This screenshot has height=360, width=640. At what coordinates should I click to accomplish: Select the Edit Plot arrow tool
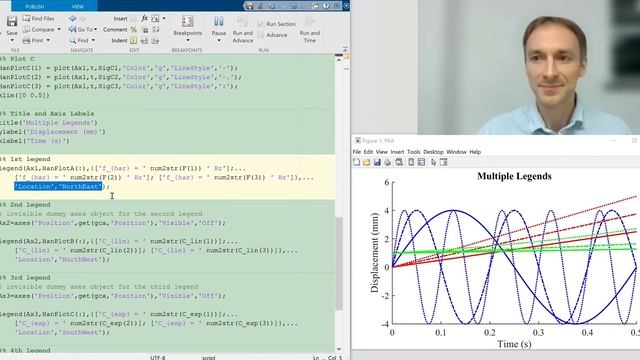(433, 162)
